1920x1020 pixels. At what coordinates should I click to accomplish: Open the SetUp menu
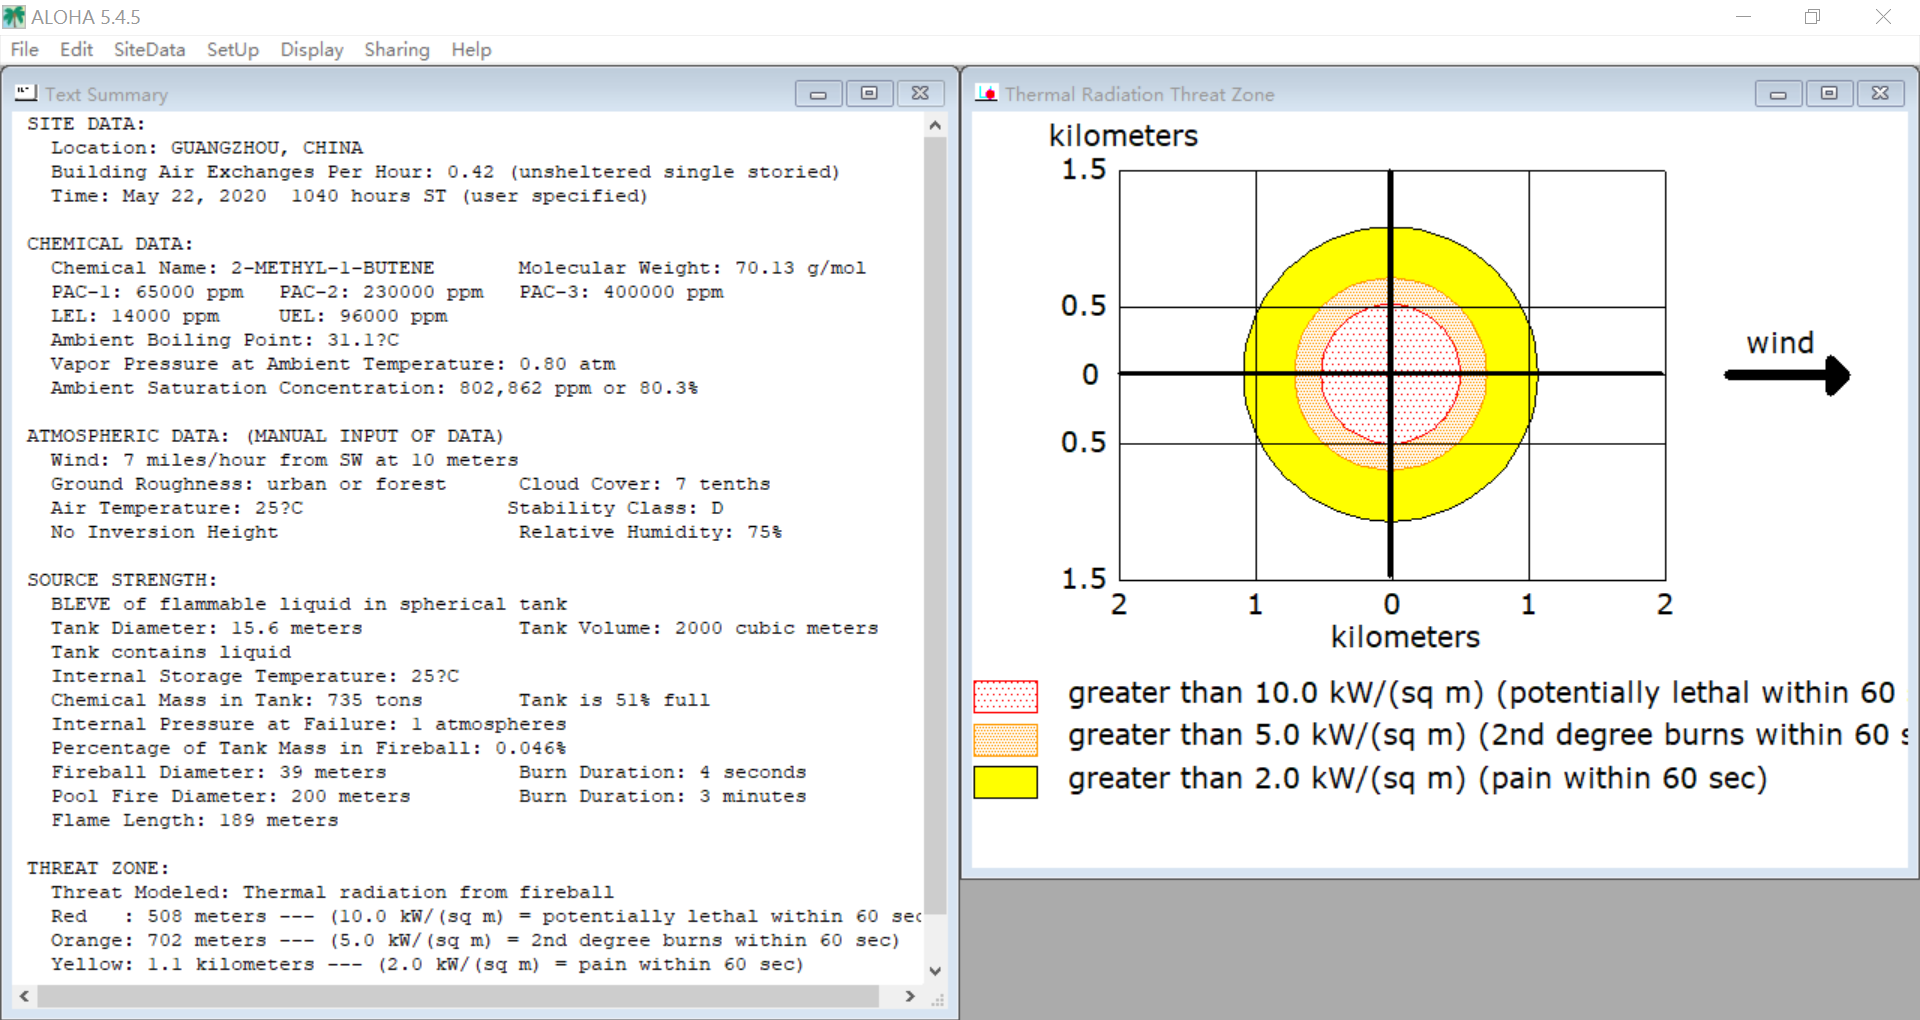[x=232, y=50]
